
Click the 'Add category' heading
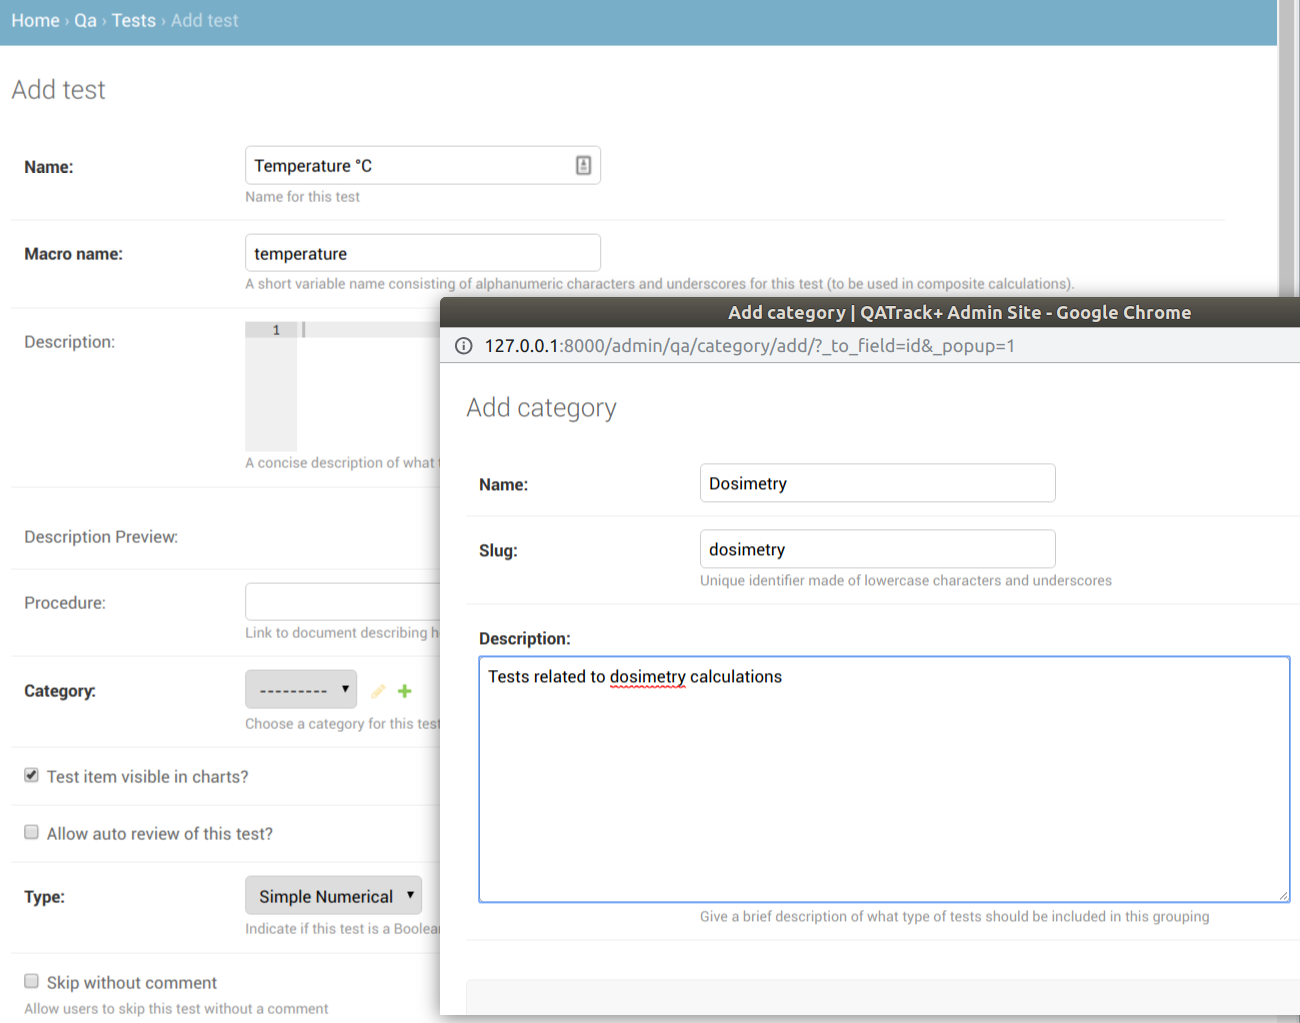542,408
